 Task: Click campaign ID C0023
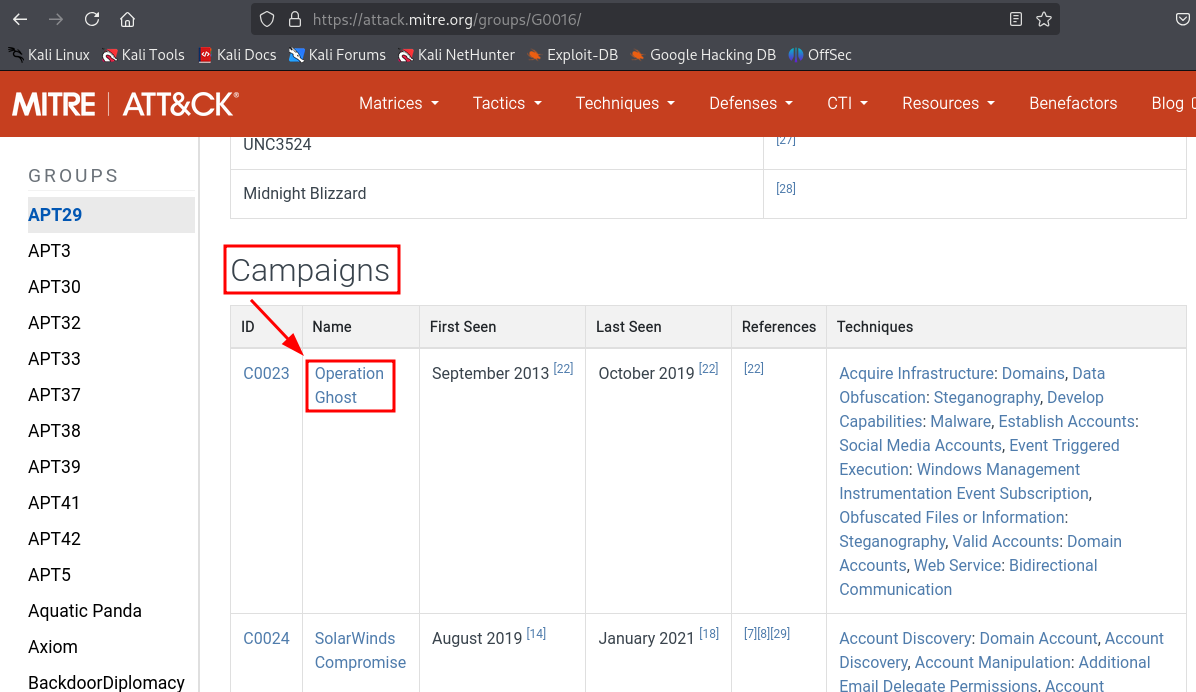[x=266, y=373]
